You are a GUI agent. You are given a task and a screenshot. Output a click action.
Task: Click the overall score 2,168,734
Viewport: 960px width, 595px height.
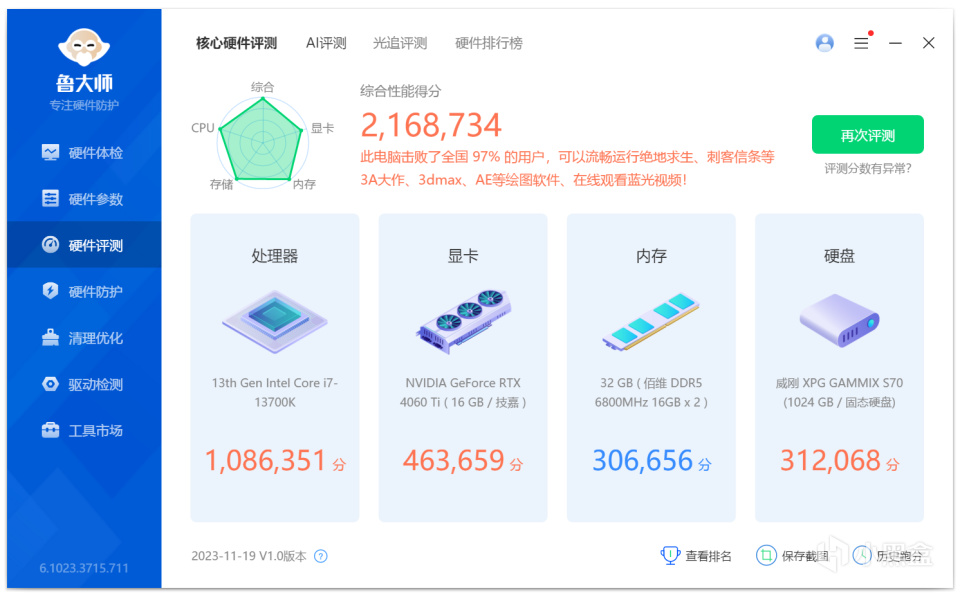click(x=431, y=125)
